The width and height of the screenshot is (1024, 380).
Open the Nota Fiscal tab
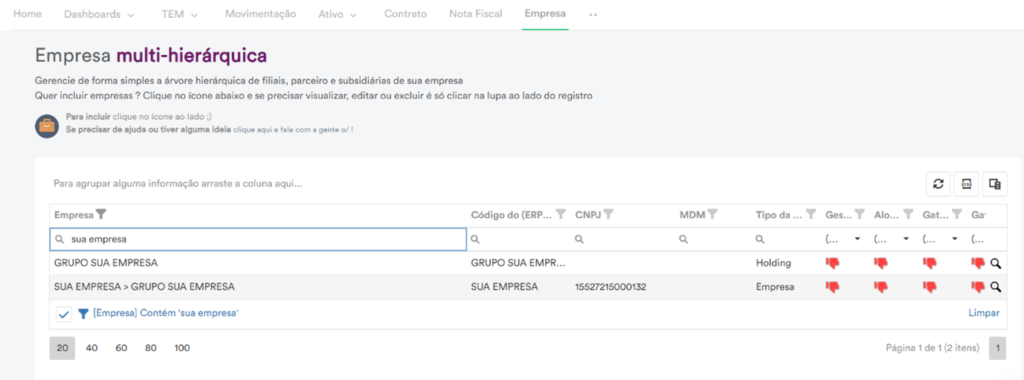coord(475,14)
